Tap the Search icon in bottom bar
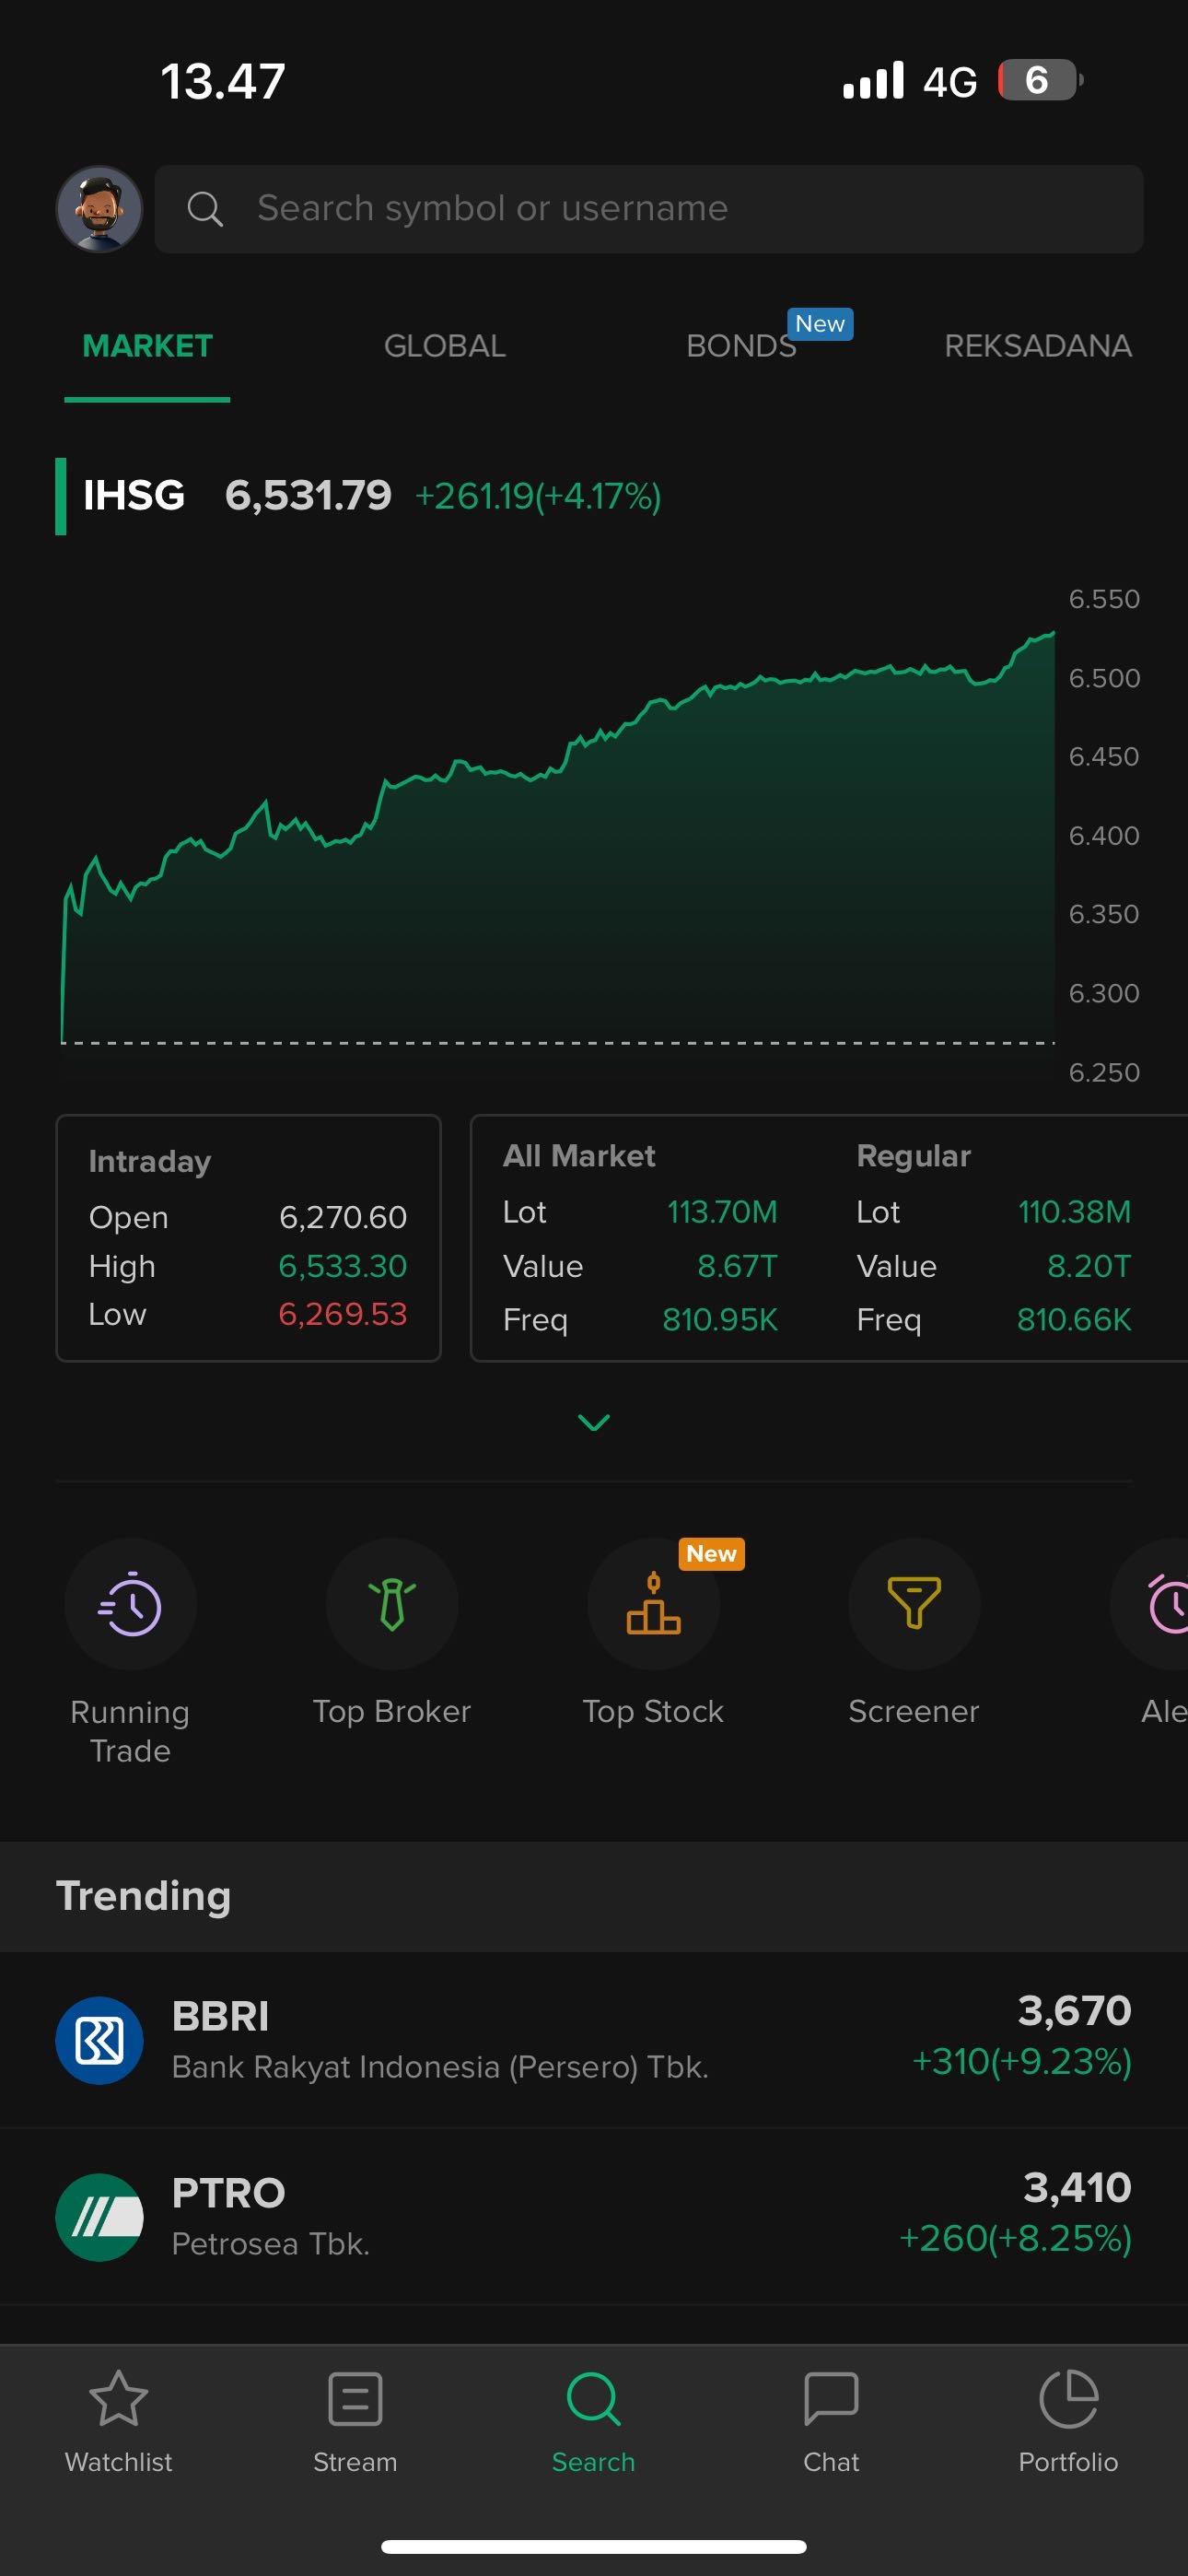The height and width of the screenshot is (2576, 1188). [x=593, y=2398]
